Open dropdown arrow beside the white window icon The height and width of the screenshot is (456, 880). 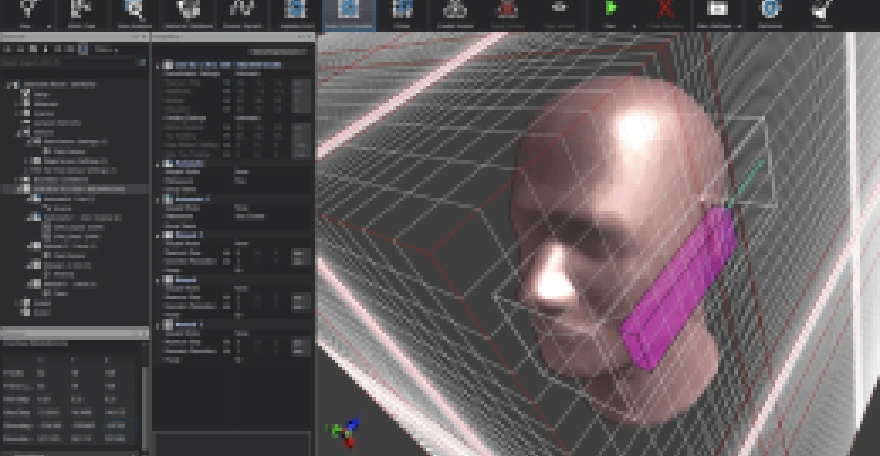point(739,26)
